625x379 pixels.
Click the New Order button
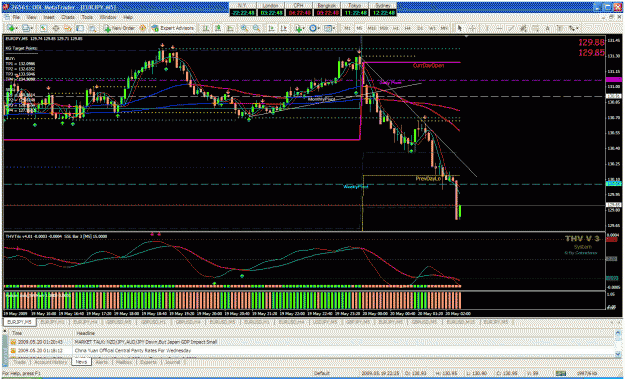click(x=120, y=28)
